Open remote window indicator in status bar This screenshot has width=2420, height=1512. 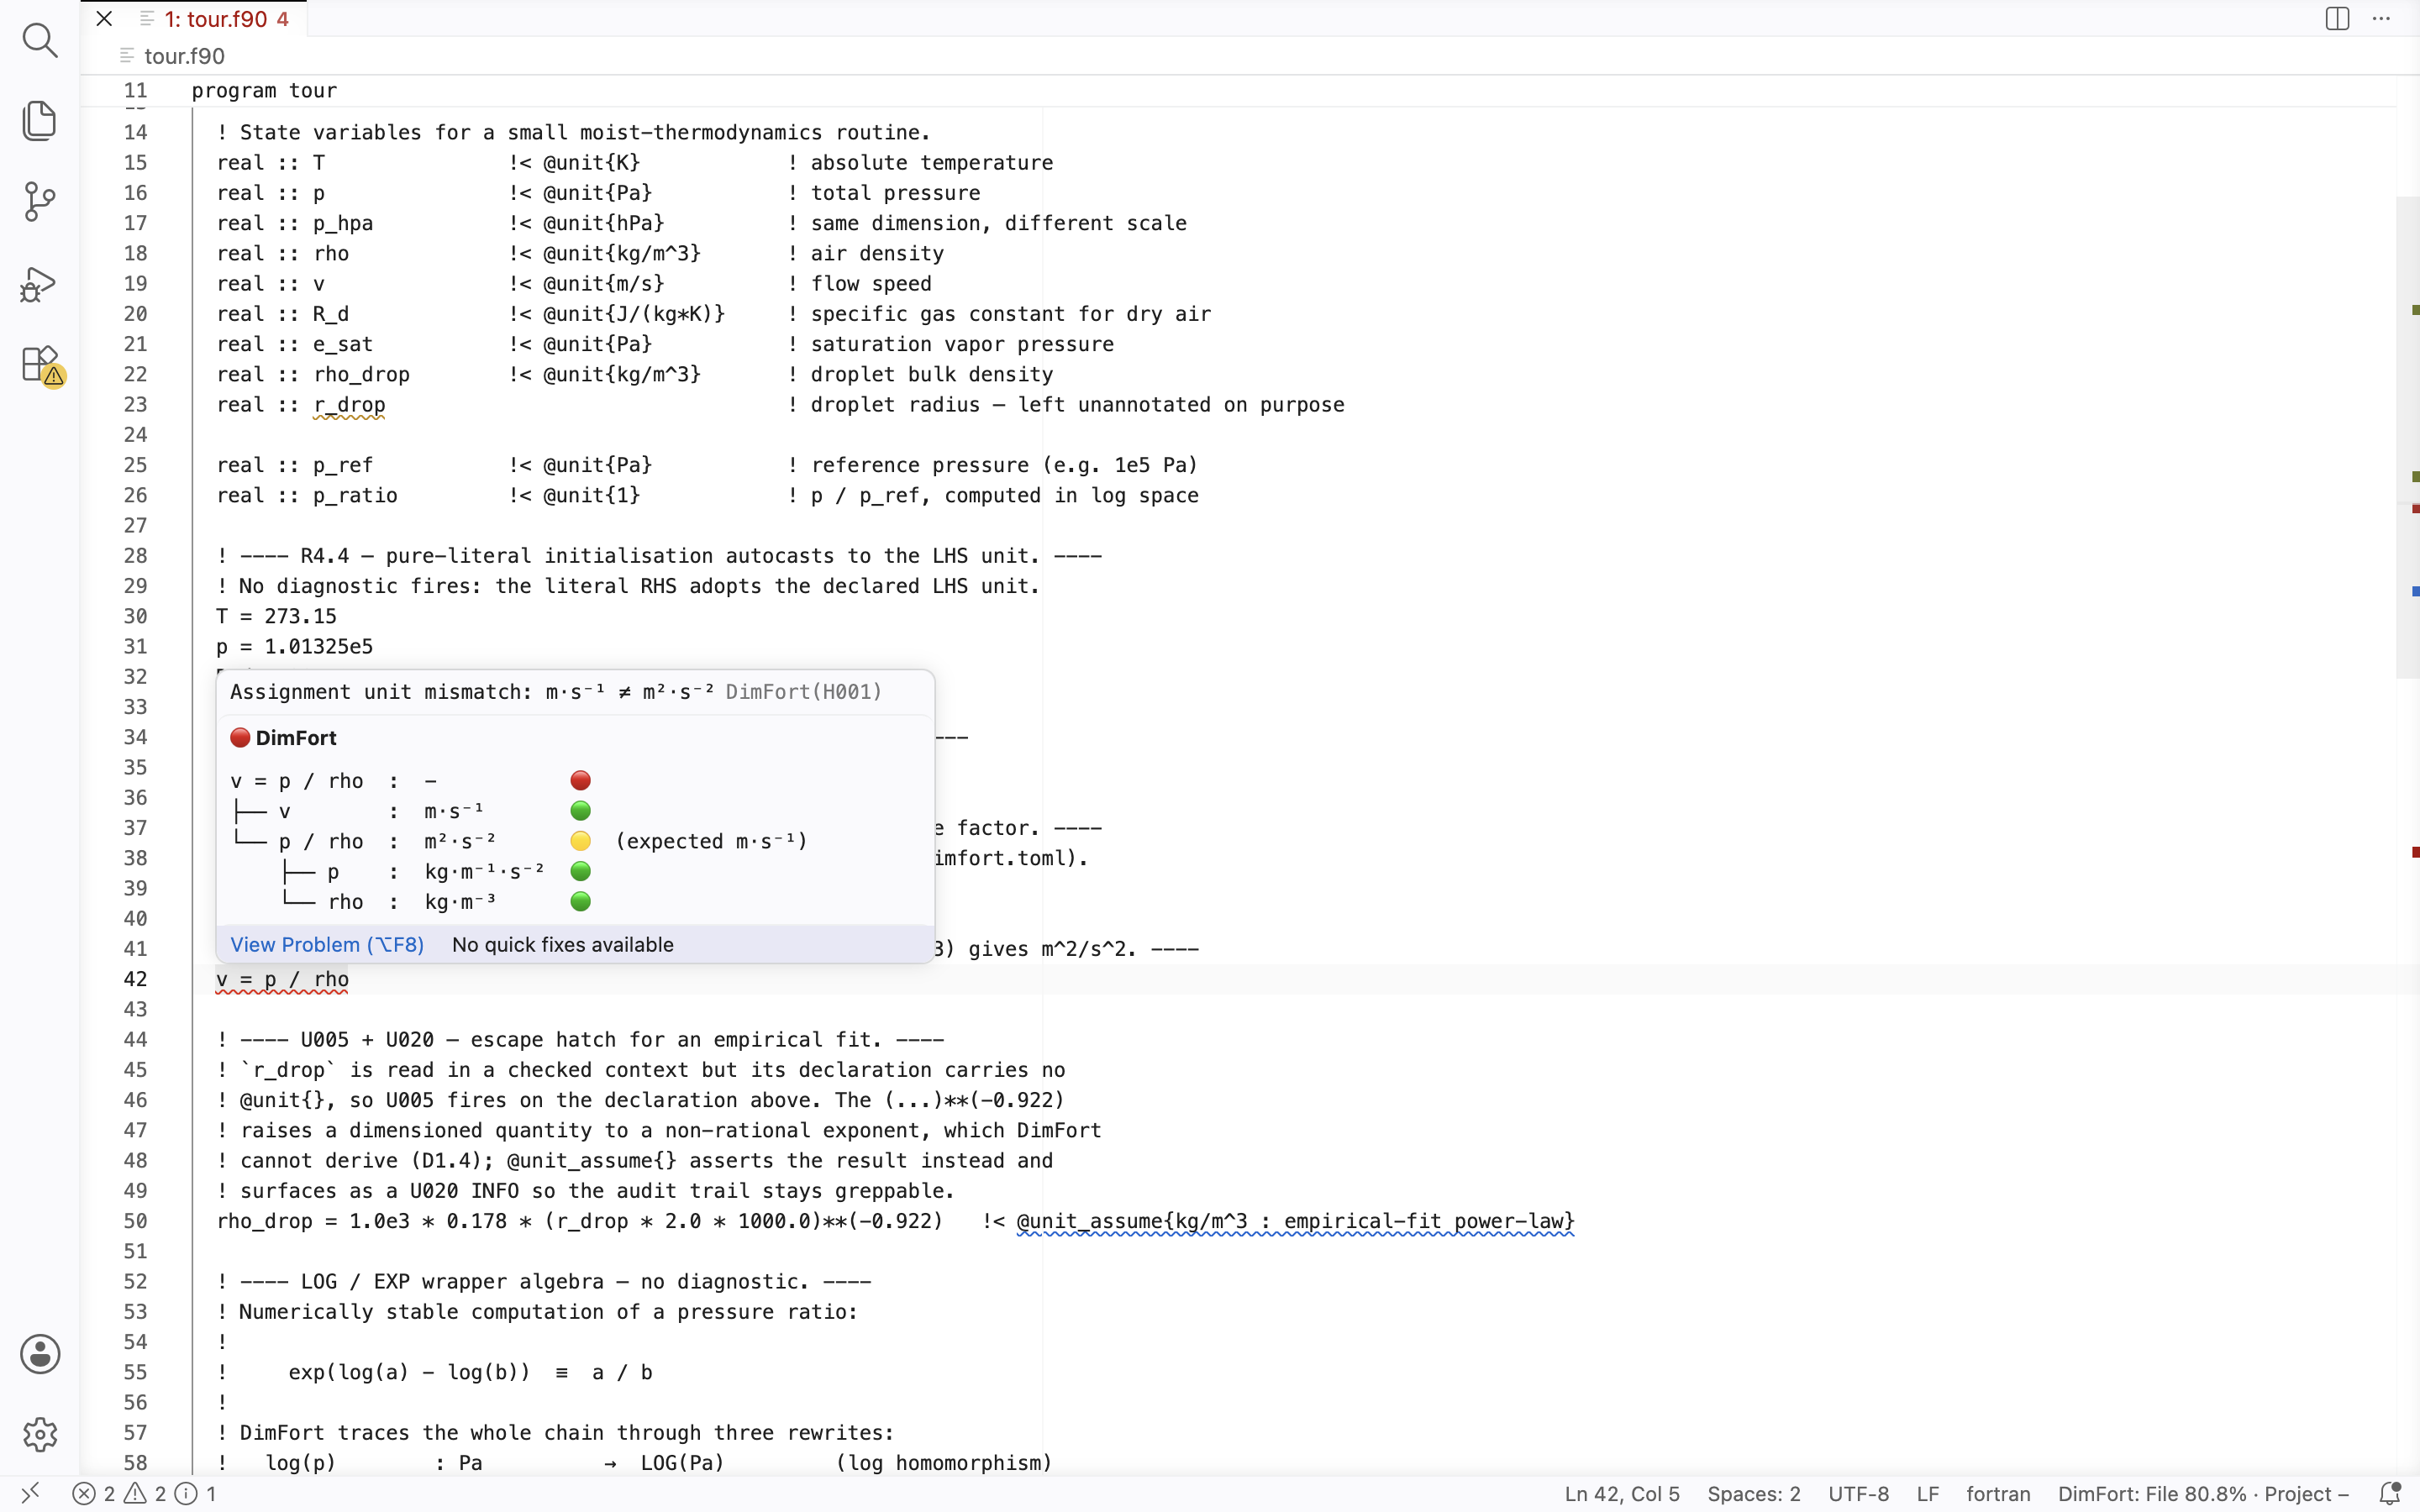click(x=30, y=1493)
